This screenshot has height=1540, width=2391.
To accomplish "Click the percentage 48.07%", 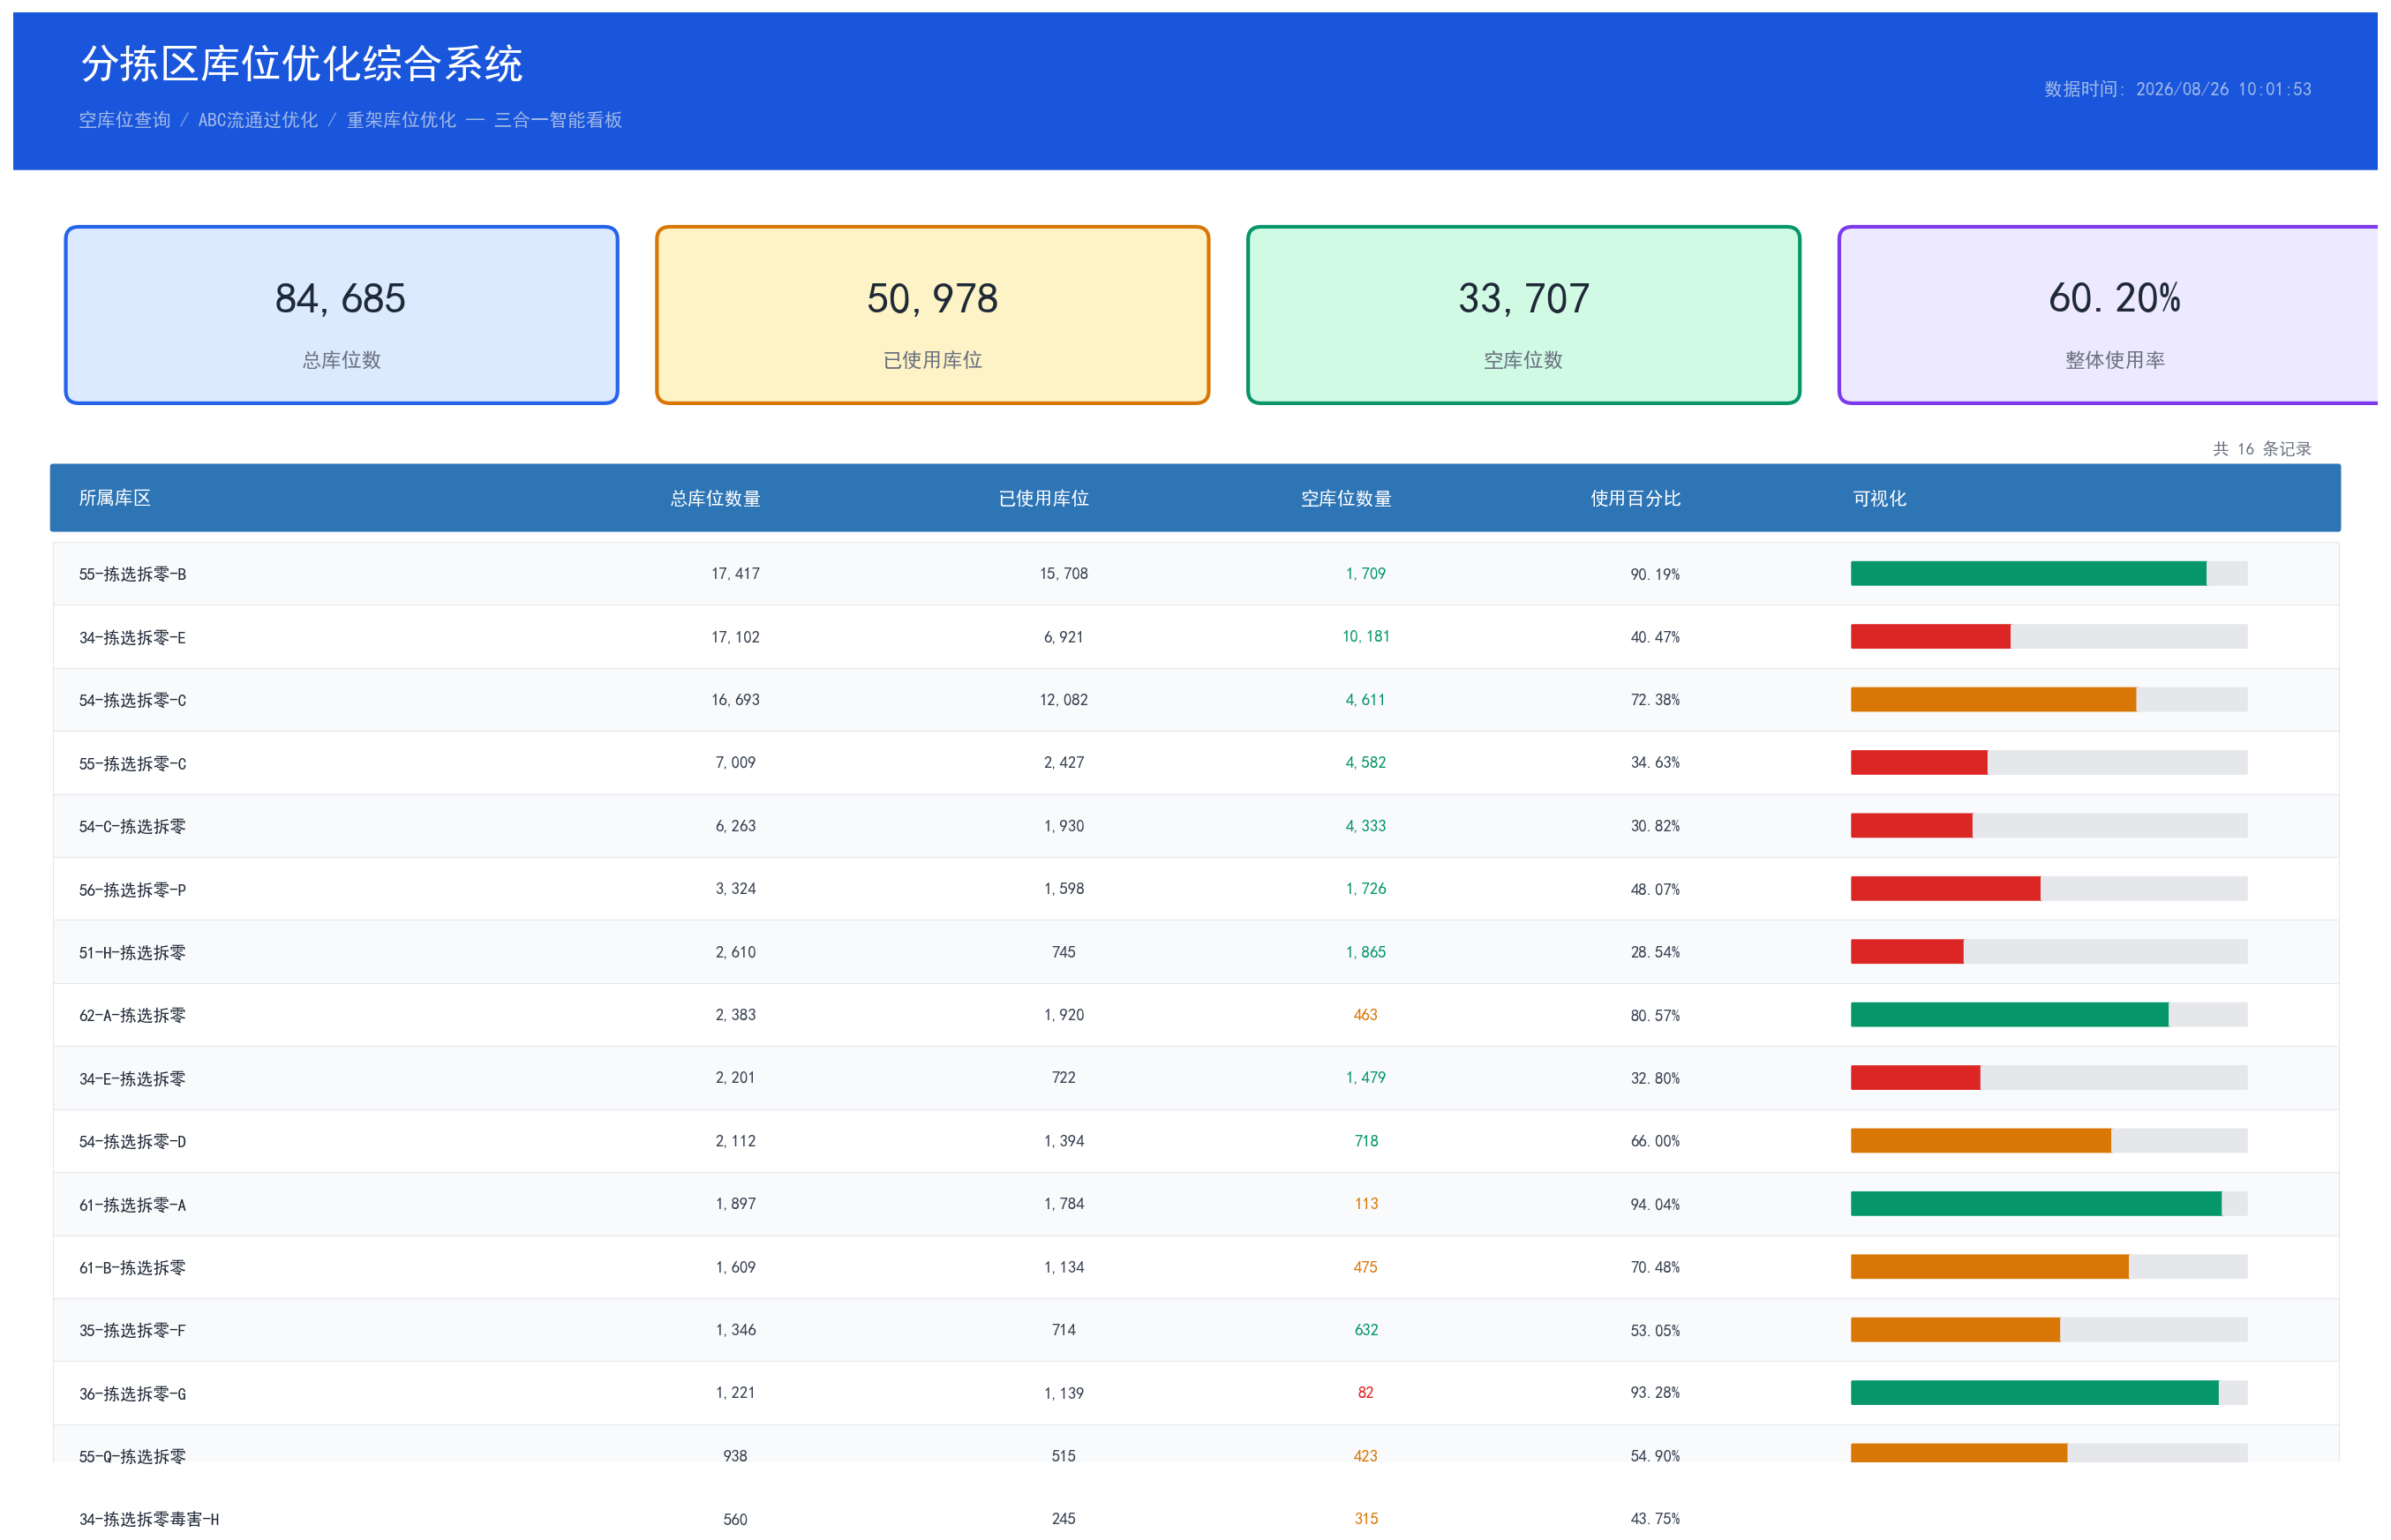I will coord(1655,889).
